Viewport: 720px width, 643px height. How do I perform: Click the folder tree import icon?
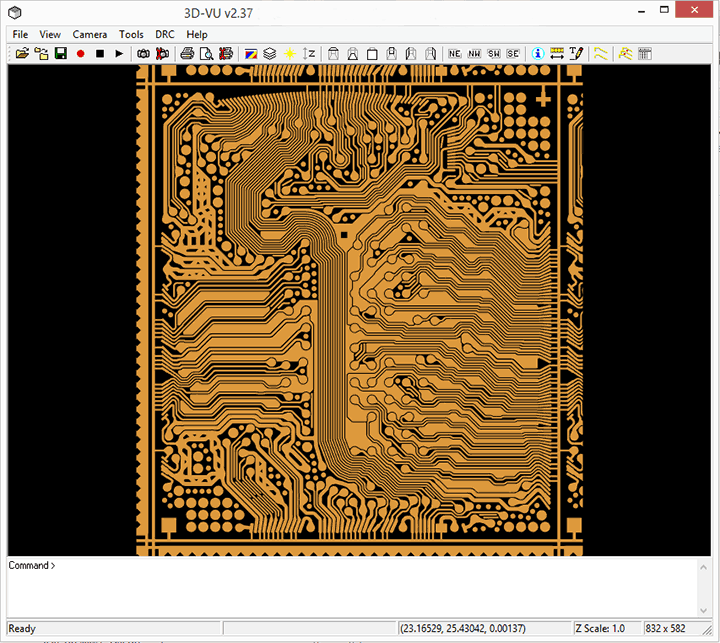click(41, 54)
